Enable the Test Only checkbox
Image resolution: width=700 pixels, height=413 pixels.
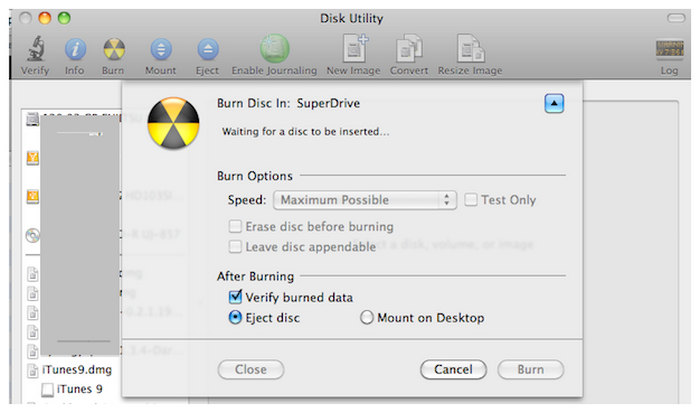pos(471,200)
